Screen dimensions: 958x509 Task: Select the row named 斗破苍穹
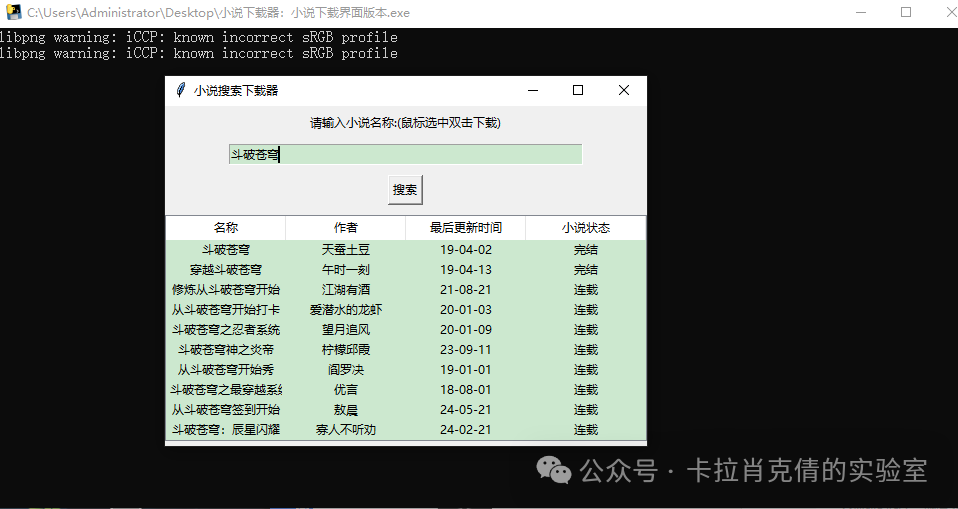point(406,250)
